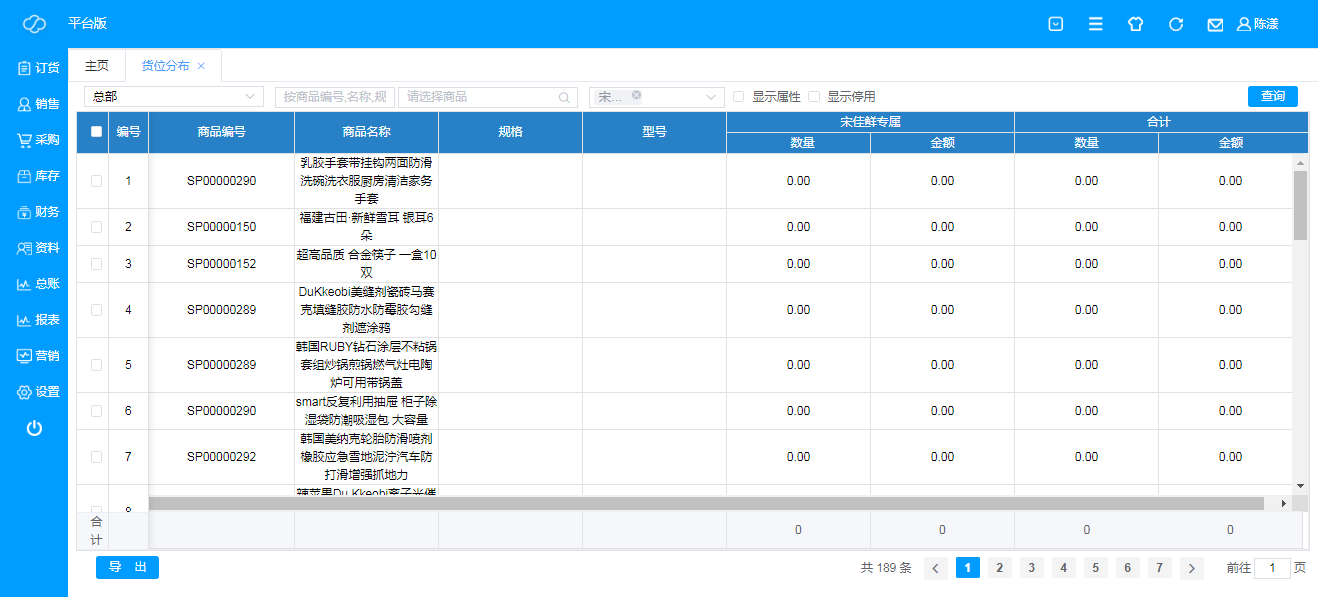Open the 陈漾 user account menu
Viewport: 1318px width, 597px height.
click(1257, 24)
